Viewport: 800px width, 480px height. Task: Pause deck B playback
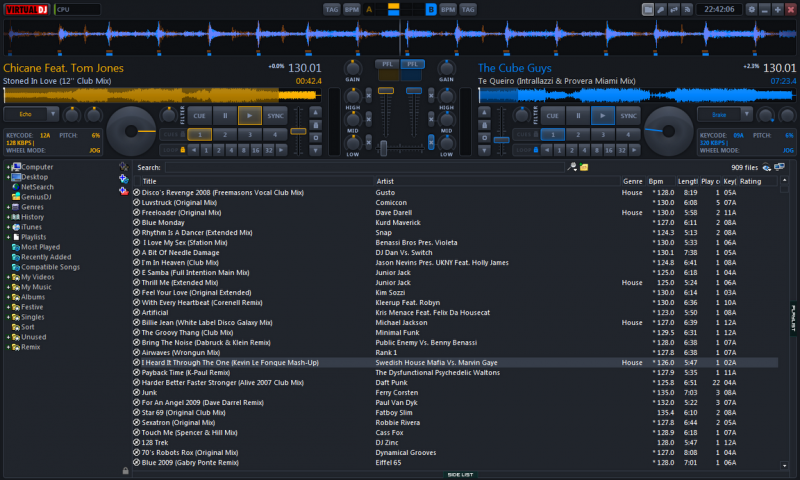578,116
